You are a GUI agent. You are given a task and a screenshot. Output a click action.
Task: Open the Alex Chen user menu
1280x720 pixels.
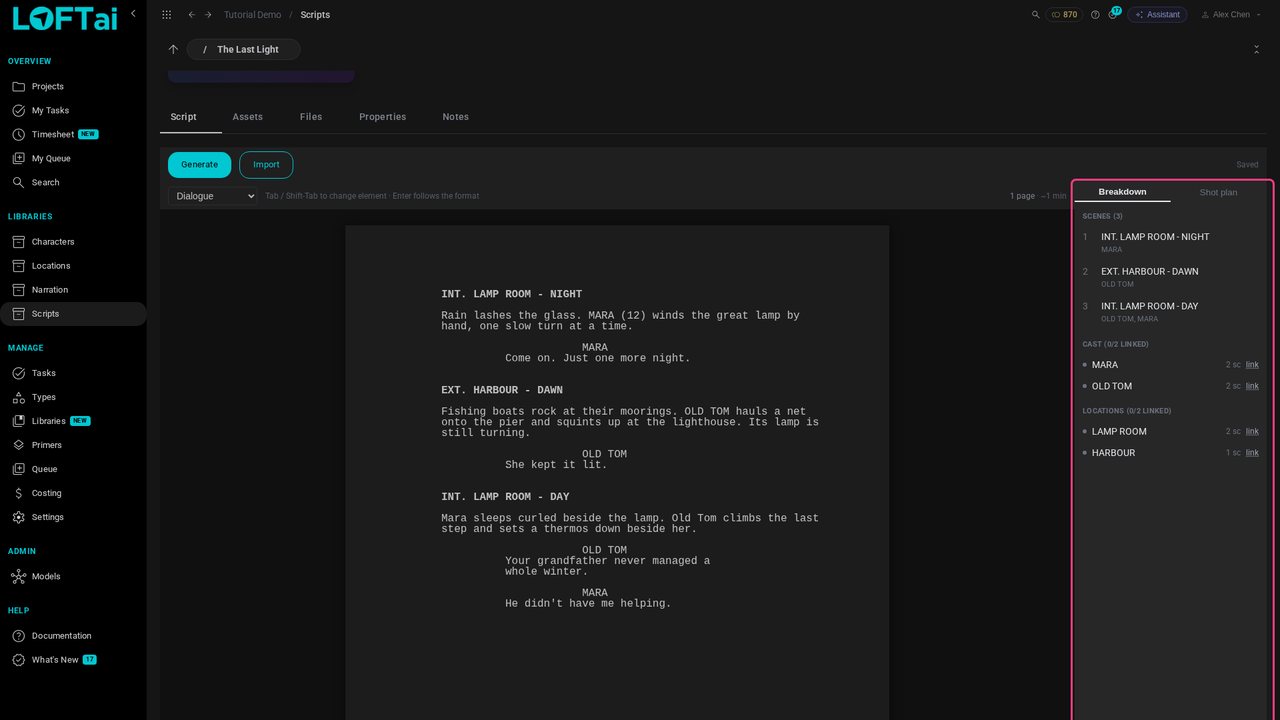coord(1231,15)
